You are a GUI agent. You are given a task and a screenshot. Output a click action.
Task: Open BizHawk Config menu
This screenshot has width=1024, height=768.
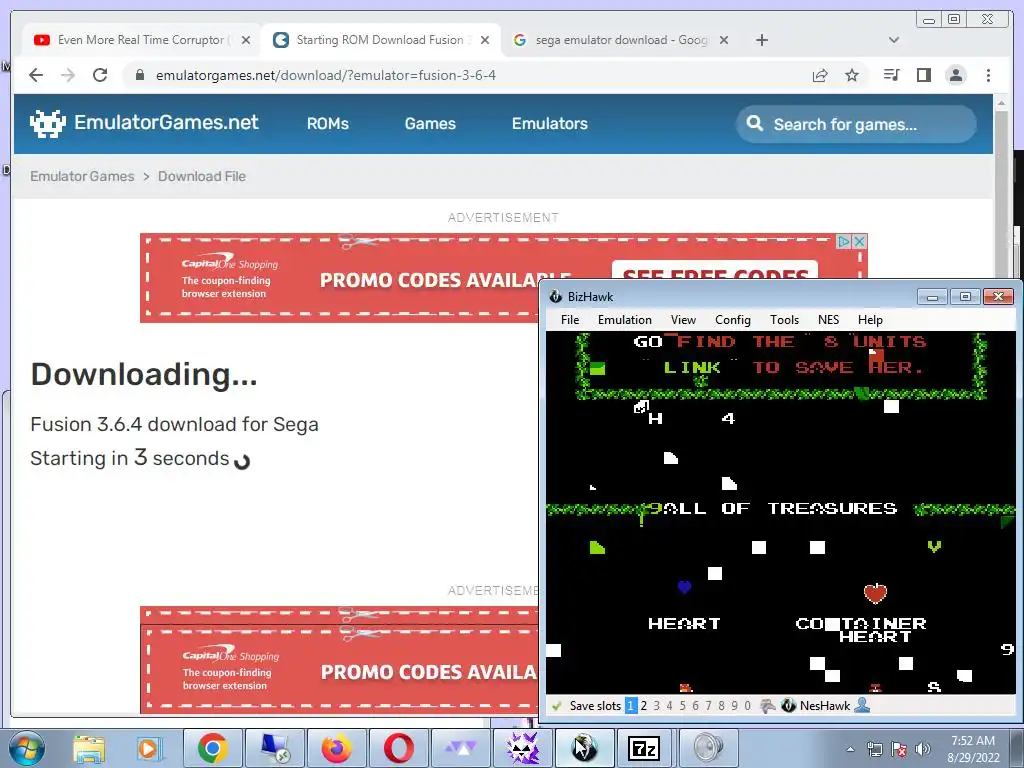click(x=733, y=320)
